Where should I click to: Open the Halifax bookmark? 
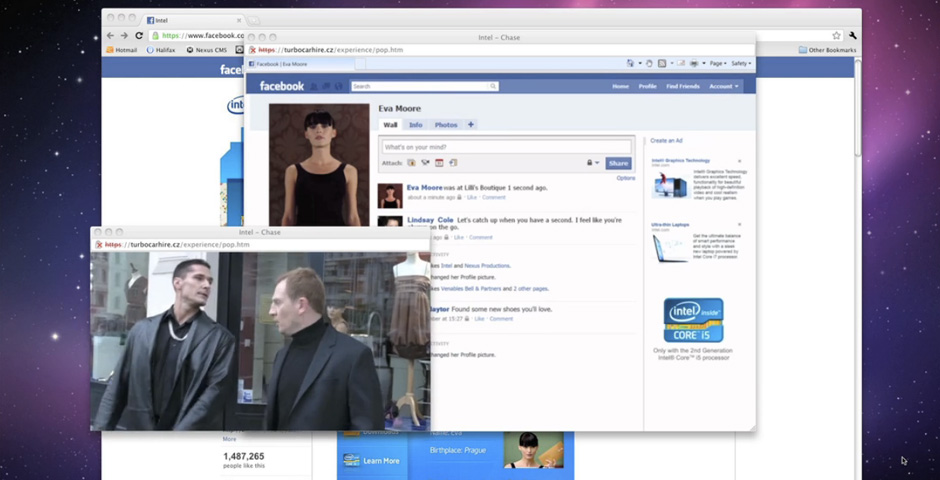pyautogui.click(x=161, y=50)
